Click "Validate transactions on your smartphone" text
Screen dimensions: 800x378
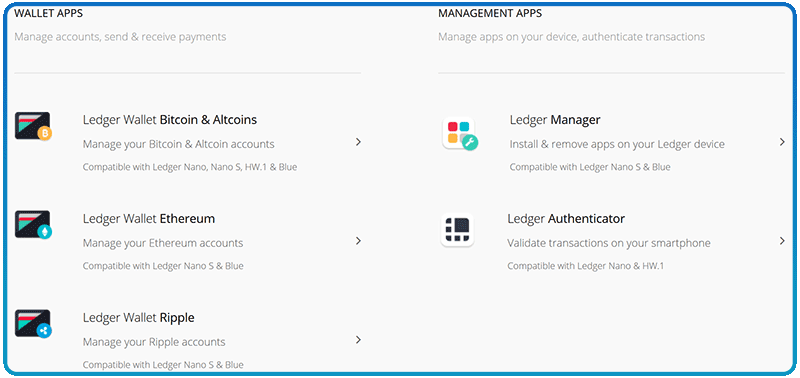pos(609,243)
